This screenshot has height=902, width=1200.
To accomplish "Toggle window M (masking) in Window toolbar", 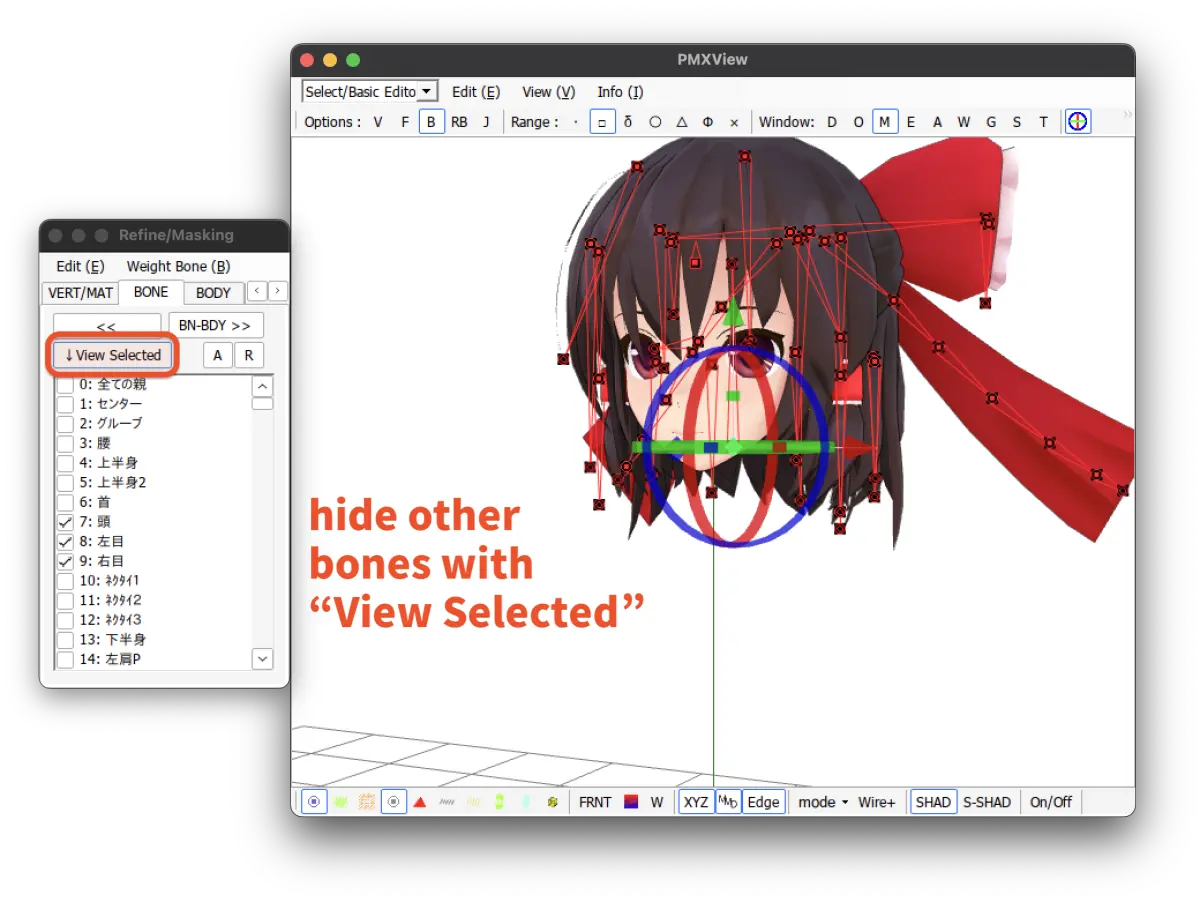I will pyautogui.click(x=885, y=122).
